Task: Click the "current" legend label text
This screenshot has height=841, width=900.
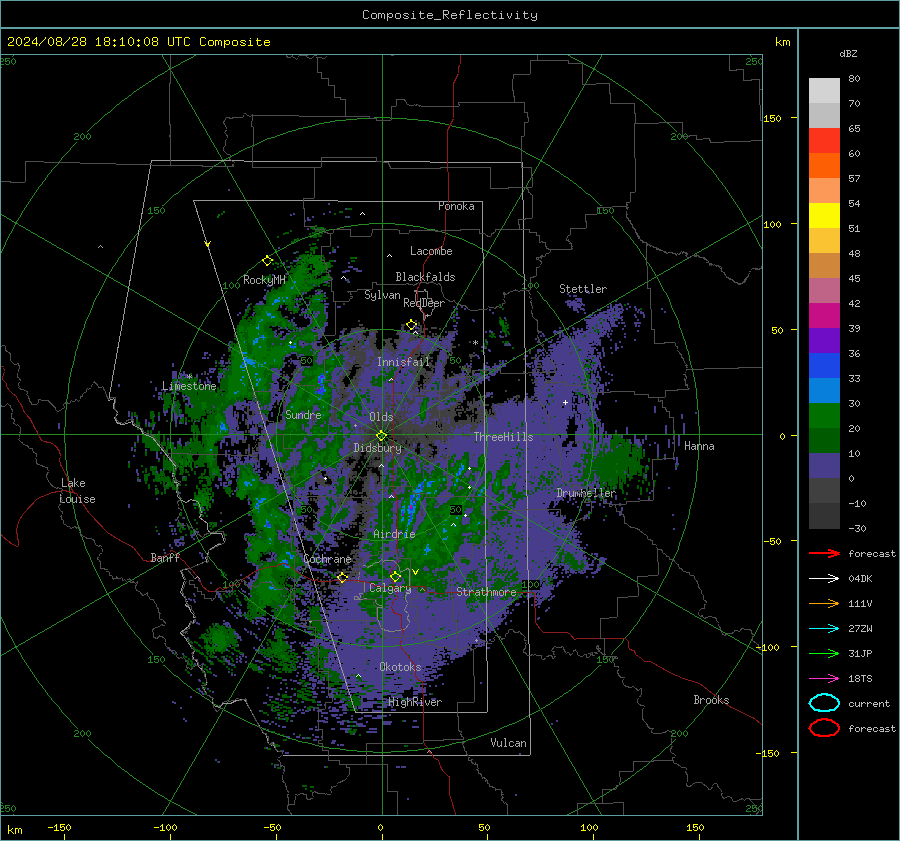Action: pos(869,703)
